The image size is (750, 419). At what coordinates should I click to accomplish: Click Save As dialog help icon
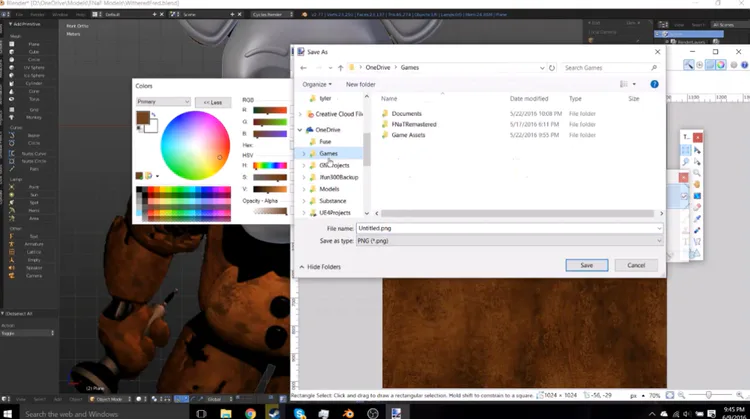(x=654, y=84)
